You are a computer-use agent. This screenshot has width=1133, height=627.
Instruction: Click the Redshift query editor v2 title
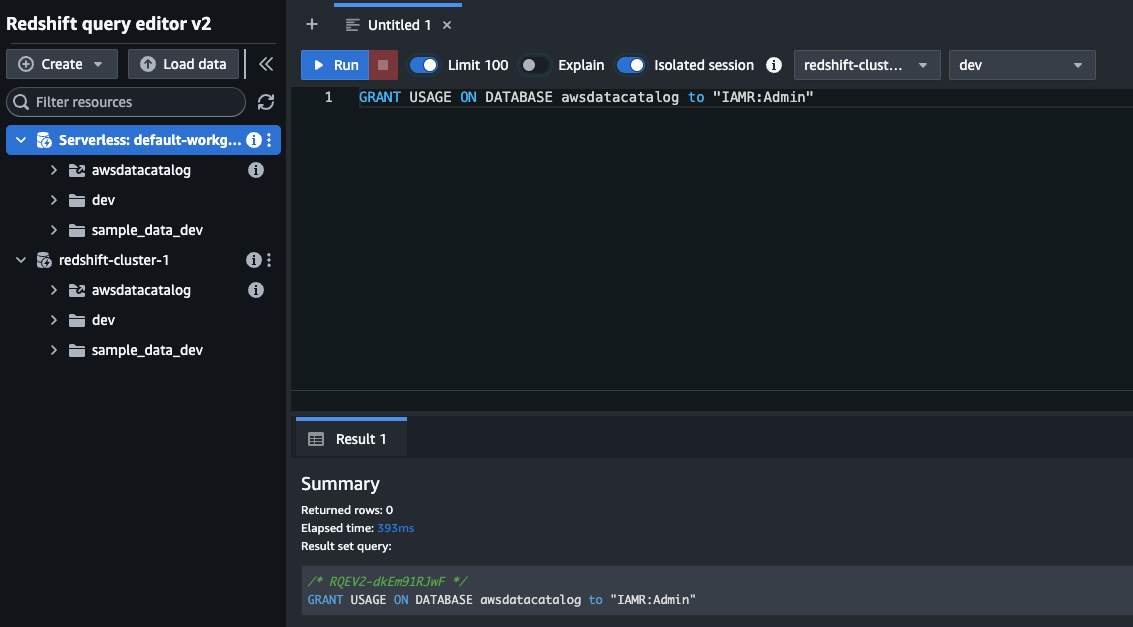[x=108, y=24]
